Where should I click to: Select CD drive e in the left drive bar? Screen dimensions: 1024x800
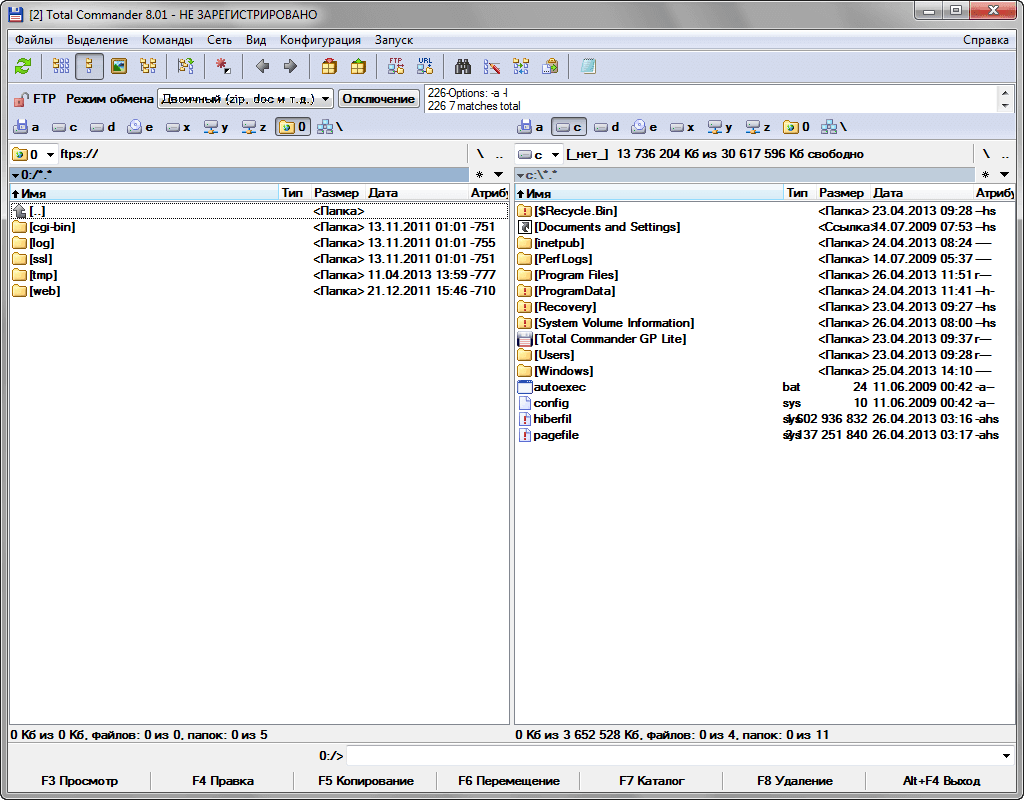point(140,127)
